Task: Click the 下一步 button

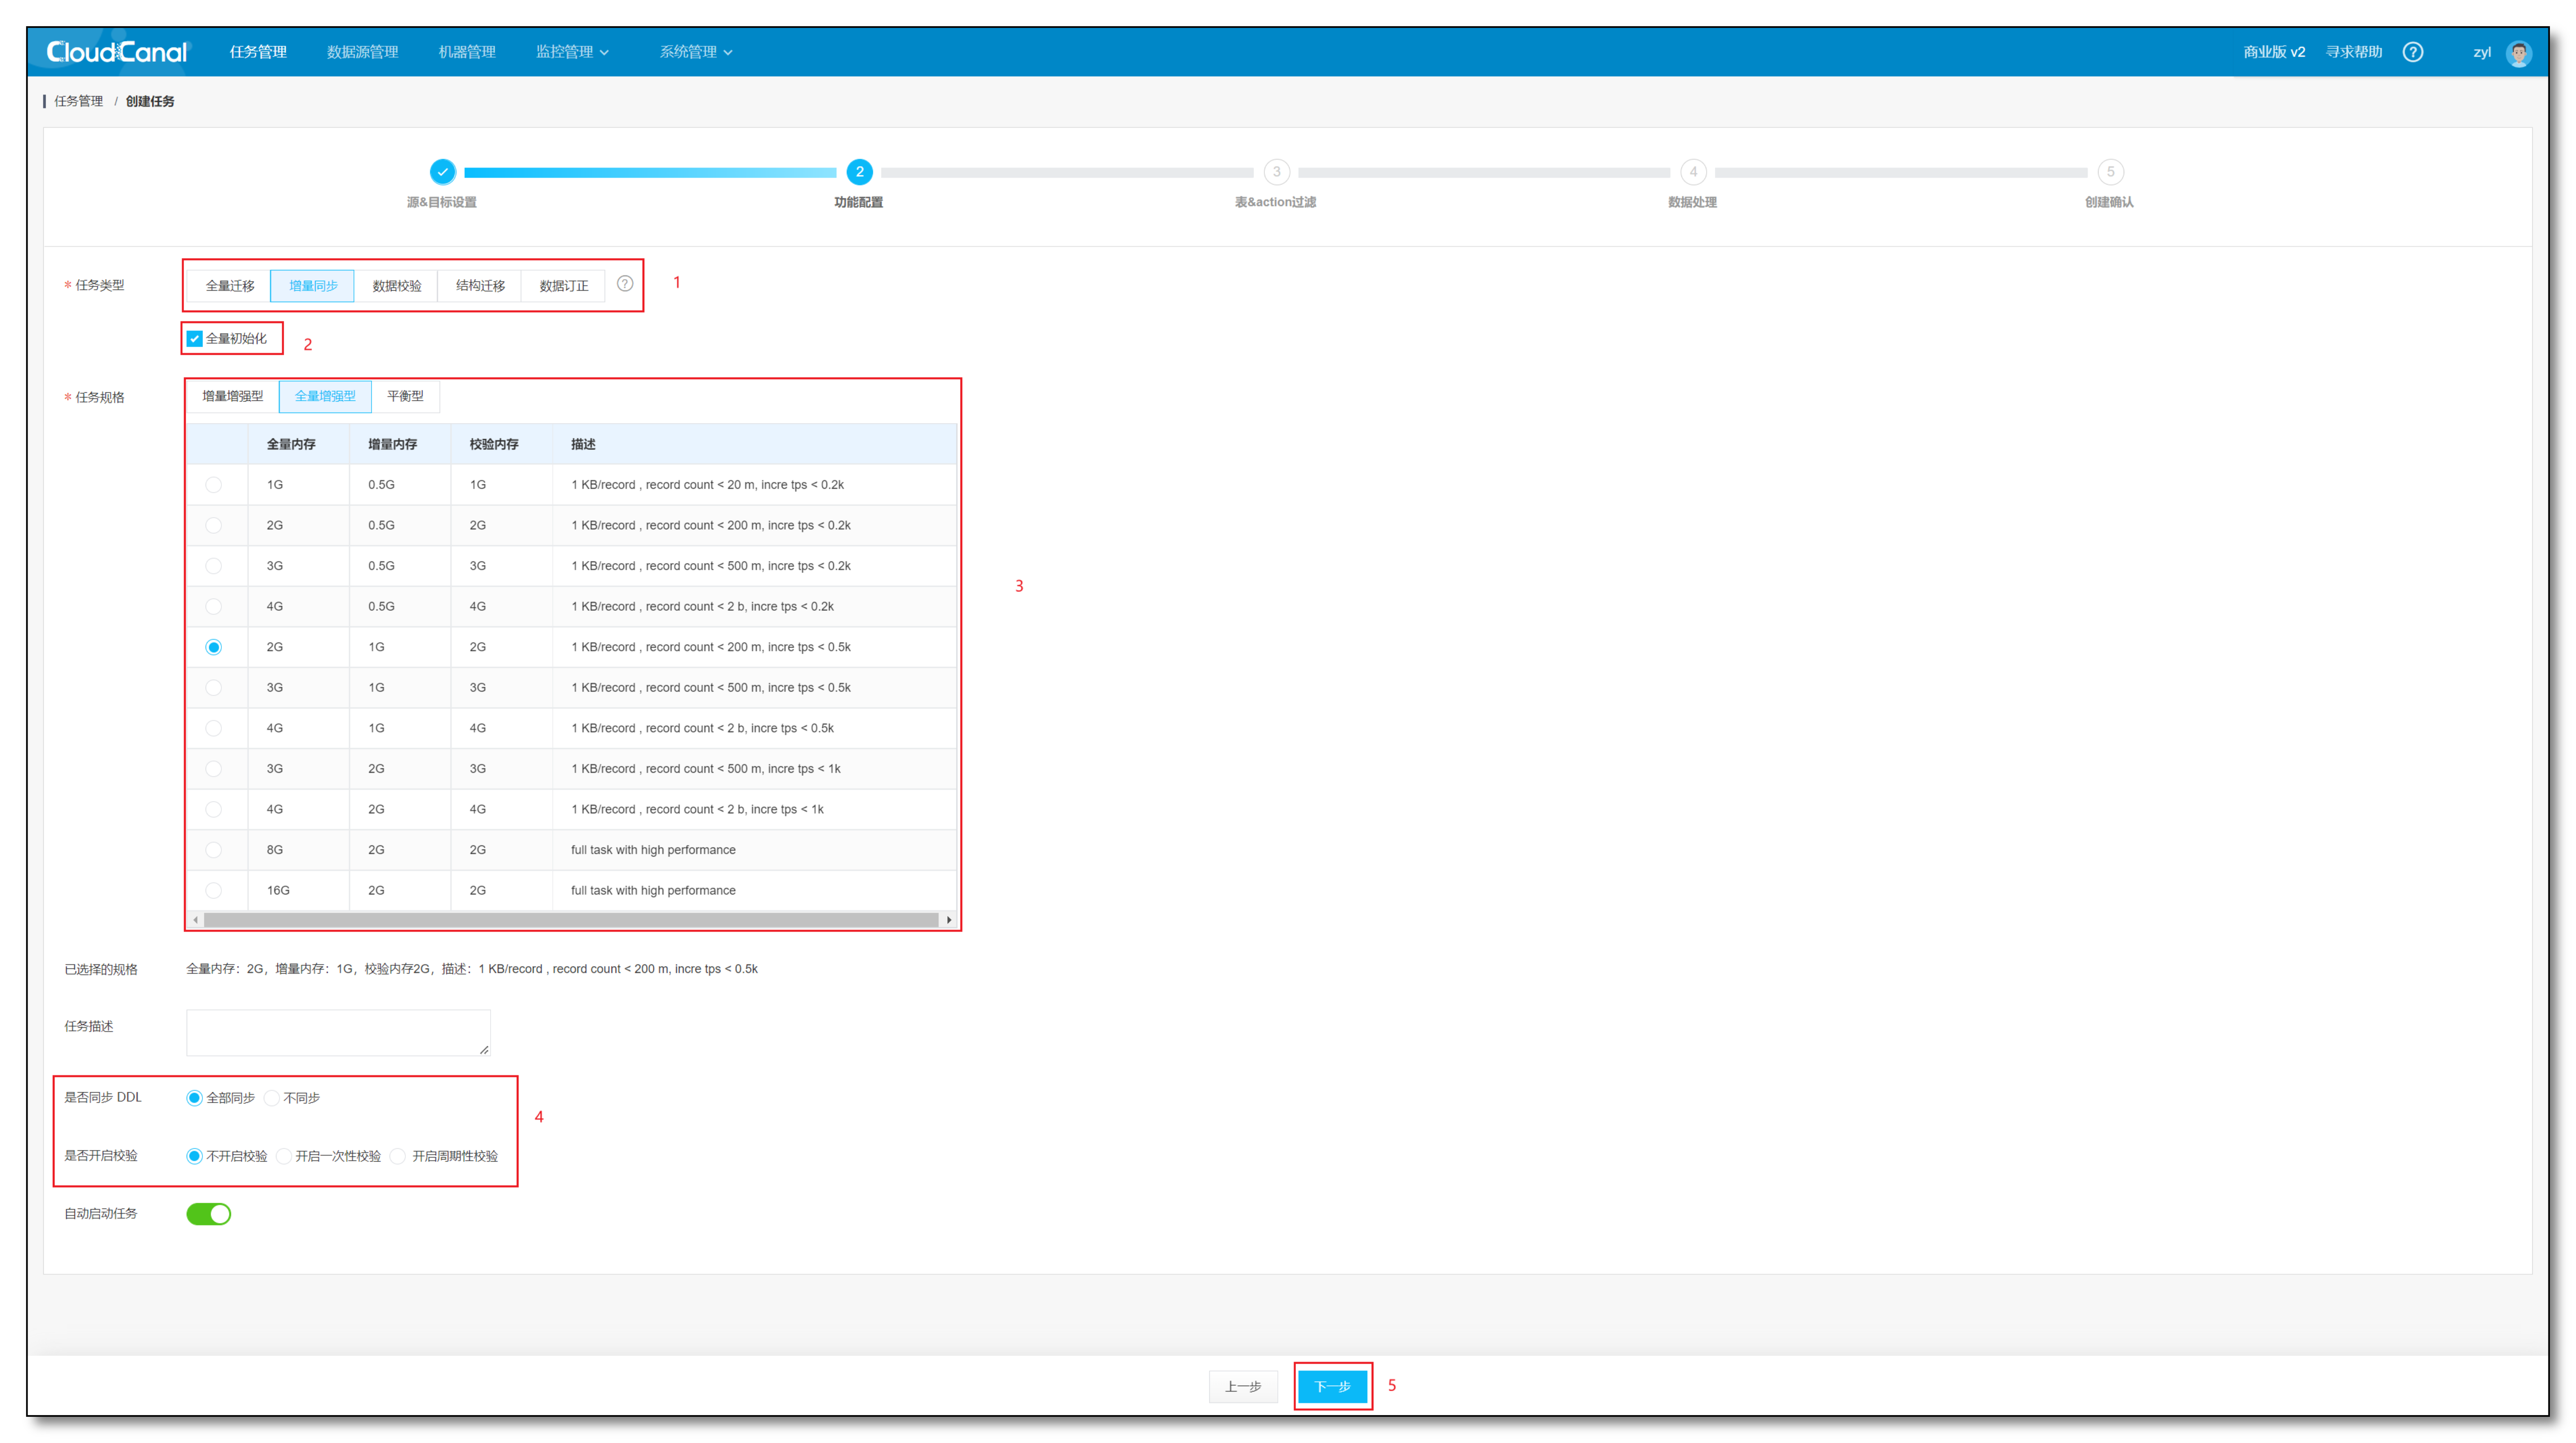Action: coord(1332,1386)
